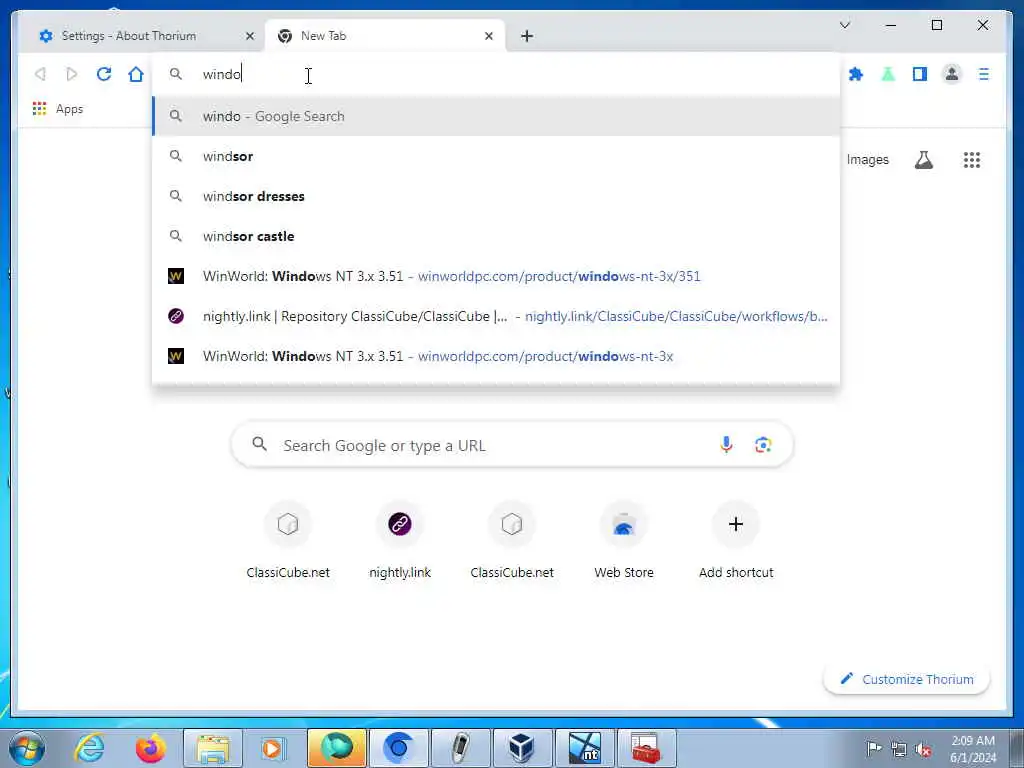The width and height of the screenshot is (1024, 768).
Task: Open Windows Explorer folder in taskbar
Action: click(213, 748)
